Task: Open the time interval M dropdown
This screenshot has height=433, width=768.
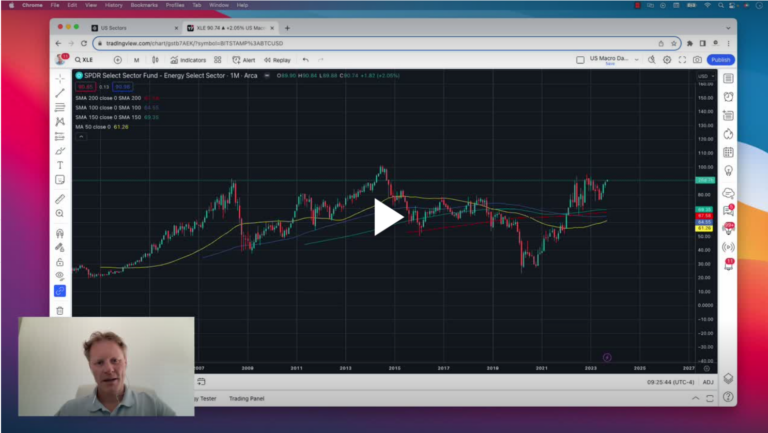Action: coord(136,60)
